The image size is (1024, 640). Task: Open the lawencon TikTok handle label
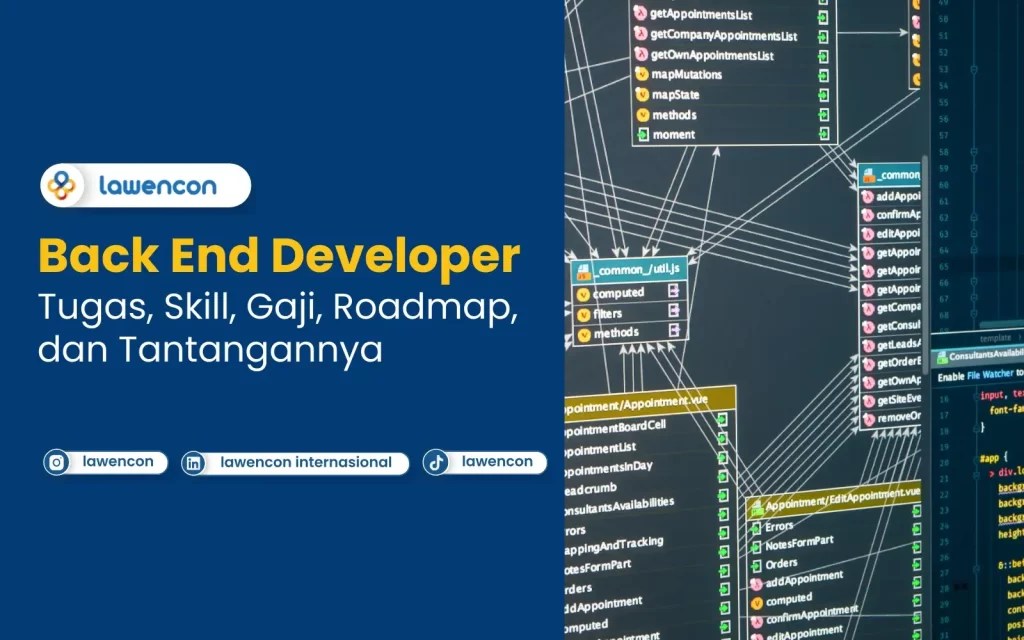[x=497, y=462]
